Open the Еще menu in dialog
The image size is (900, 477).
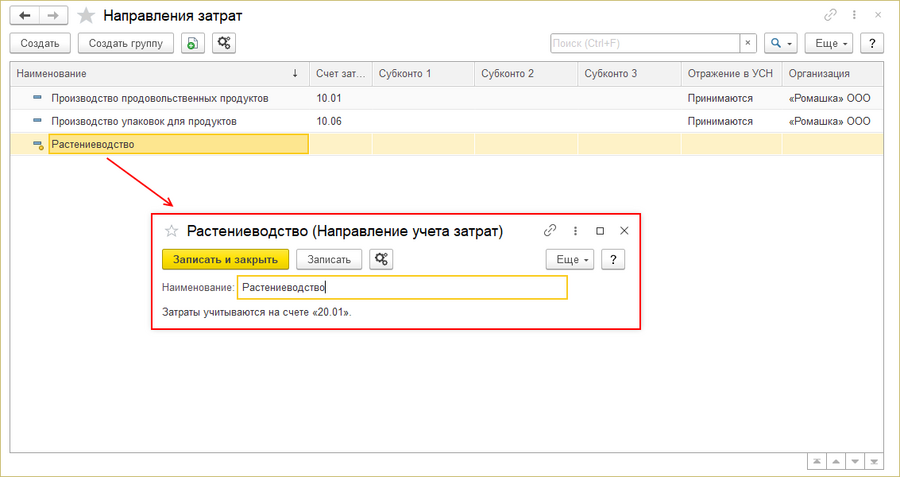pyautogui.click(x=569, y=259)
